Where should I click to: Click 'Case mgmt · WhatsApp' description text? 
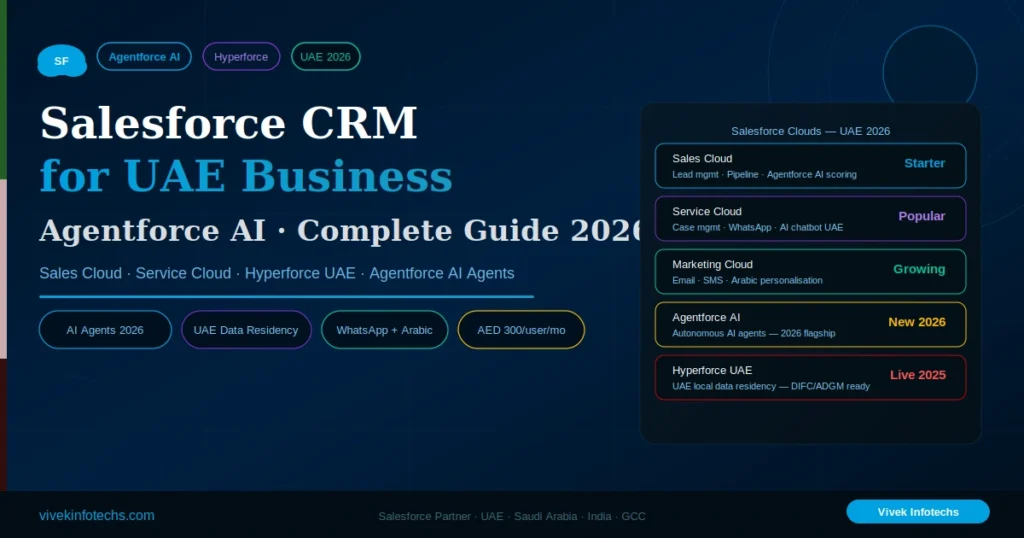(x=758, y=227)
